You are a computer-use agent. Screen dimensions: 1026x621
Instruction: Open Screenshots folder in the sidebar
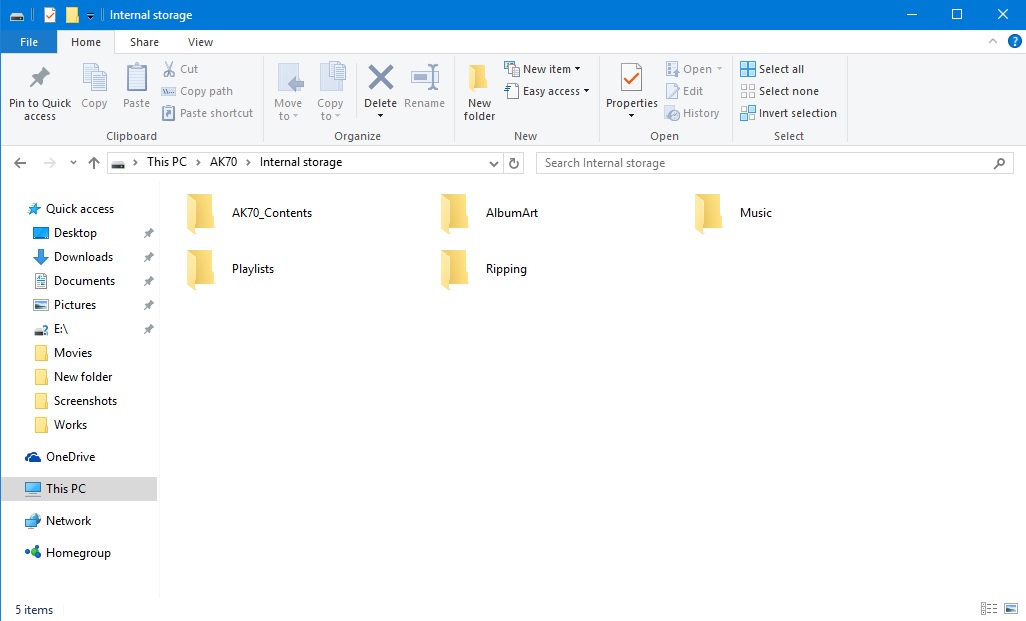click(x=85, y=401)
